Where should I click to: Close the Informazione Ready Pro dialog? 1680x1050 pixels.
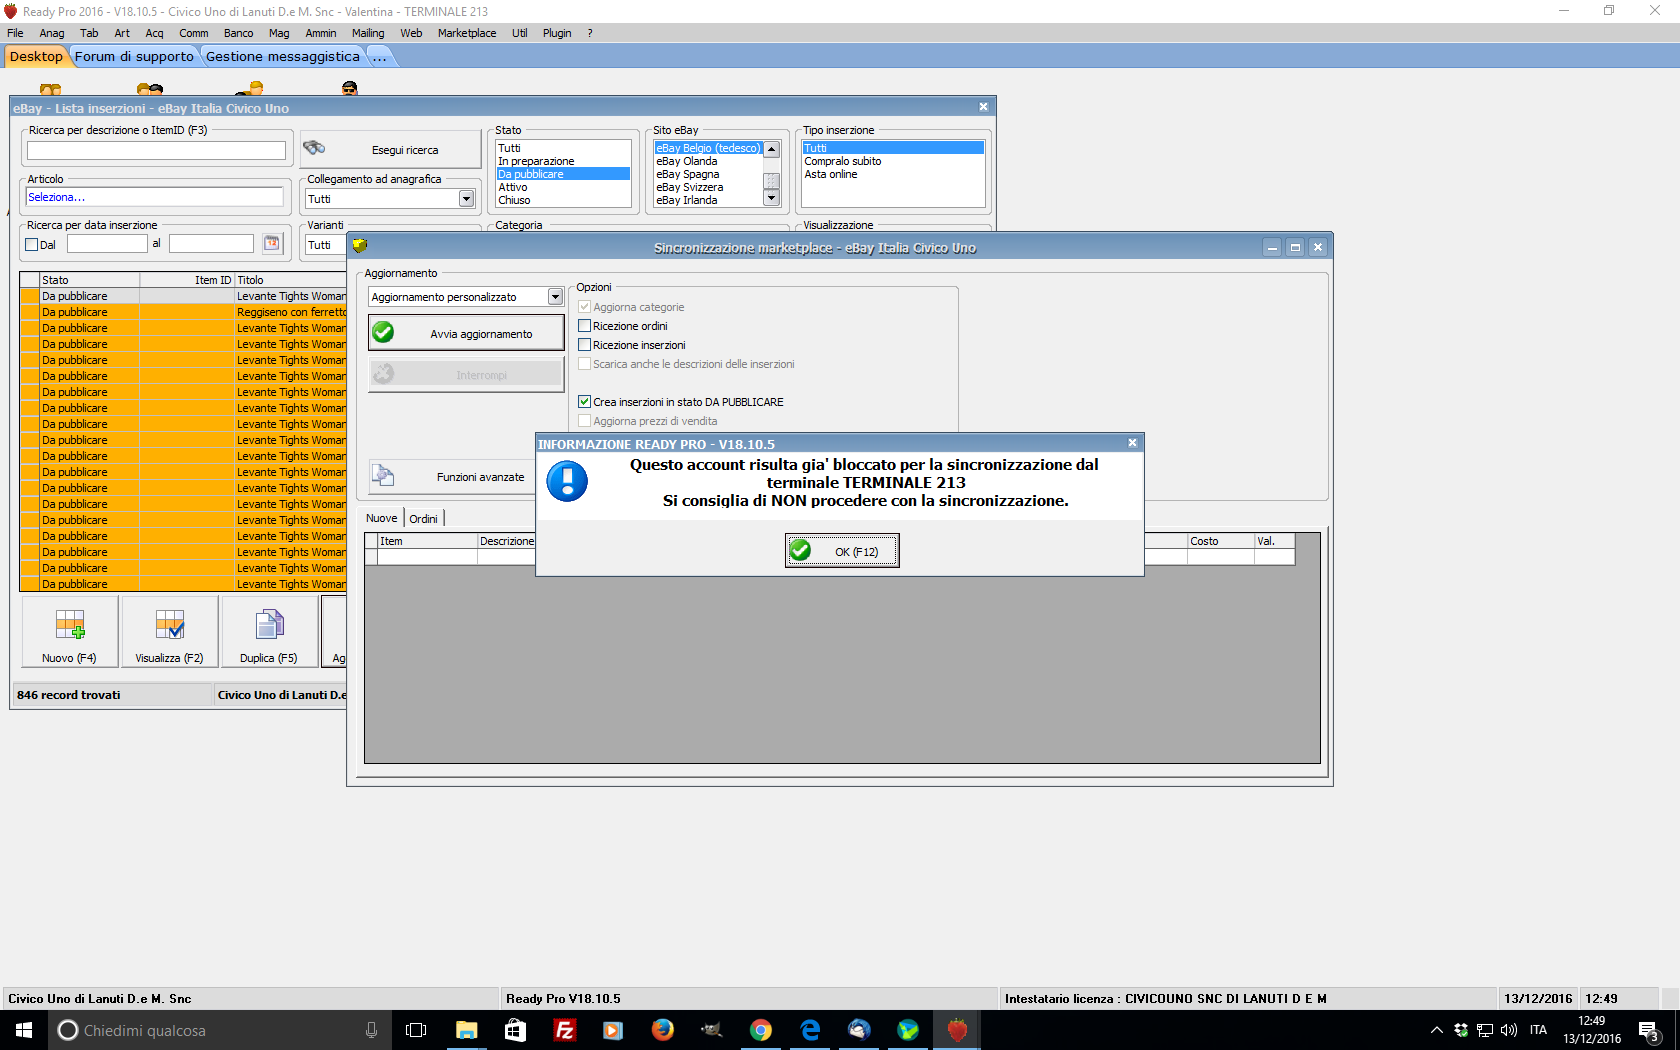(1132, 443)
